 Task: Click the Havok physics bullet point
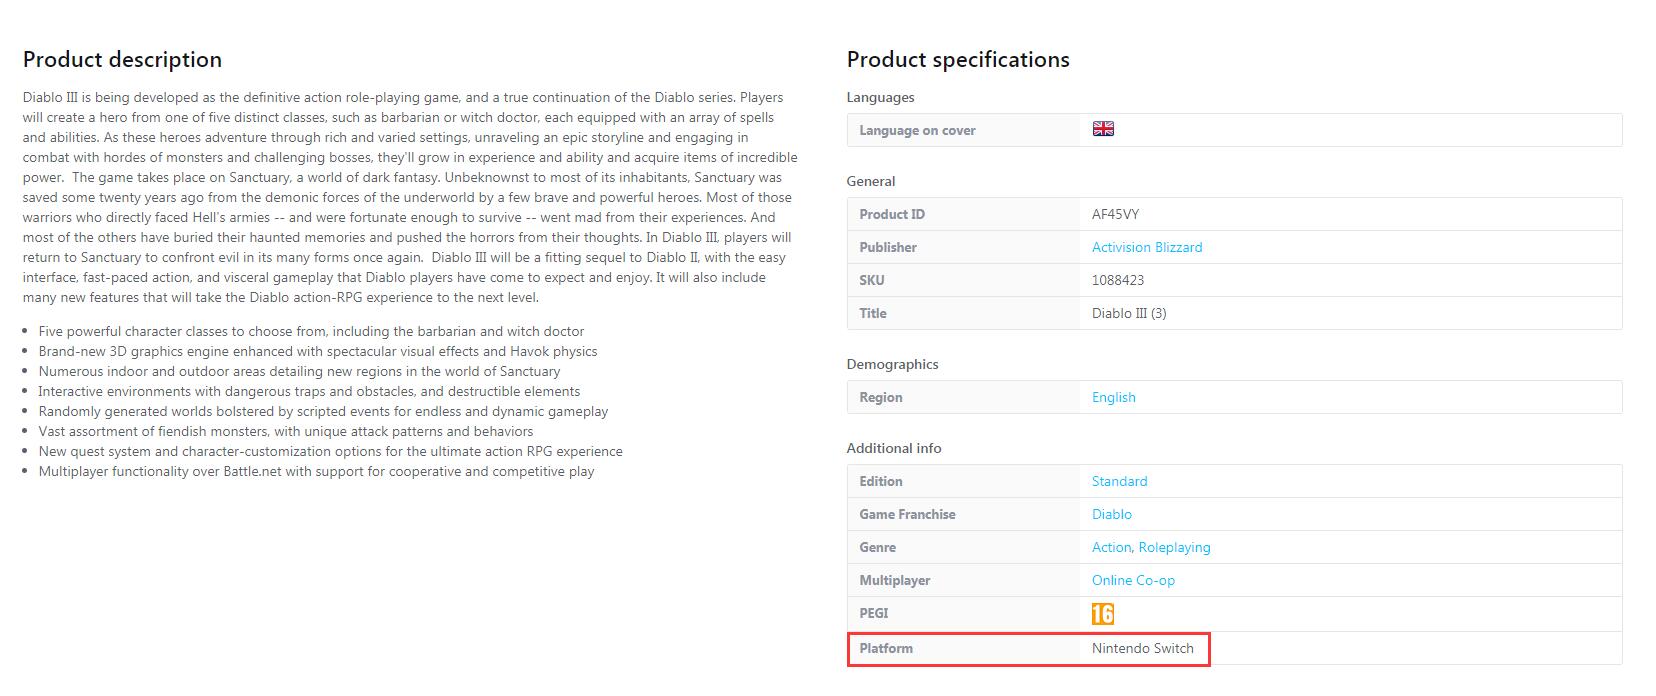tap(317, 351)
